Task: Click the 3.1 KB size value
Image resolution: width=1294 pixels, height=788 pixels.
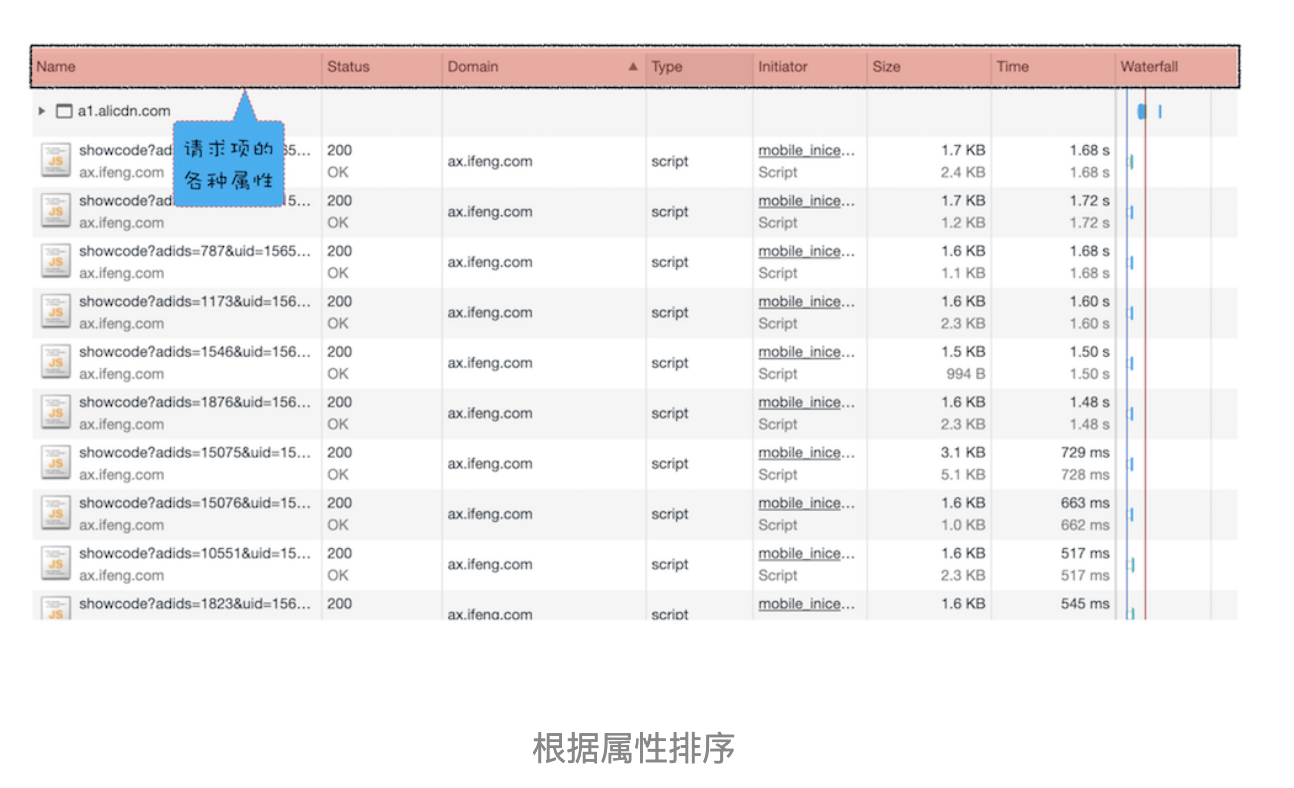Action: pos(963,453)
